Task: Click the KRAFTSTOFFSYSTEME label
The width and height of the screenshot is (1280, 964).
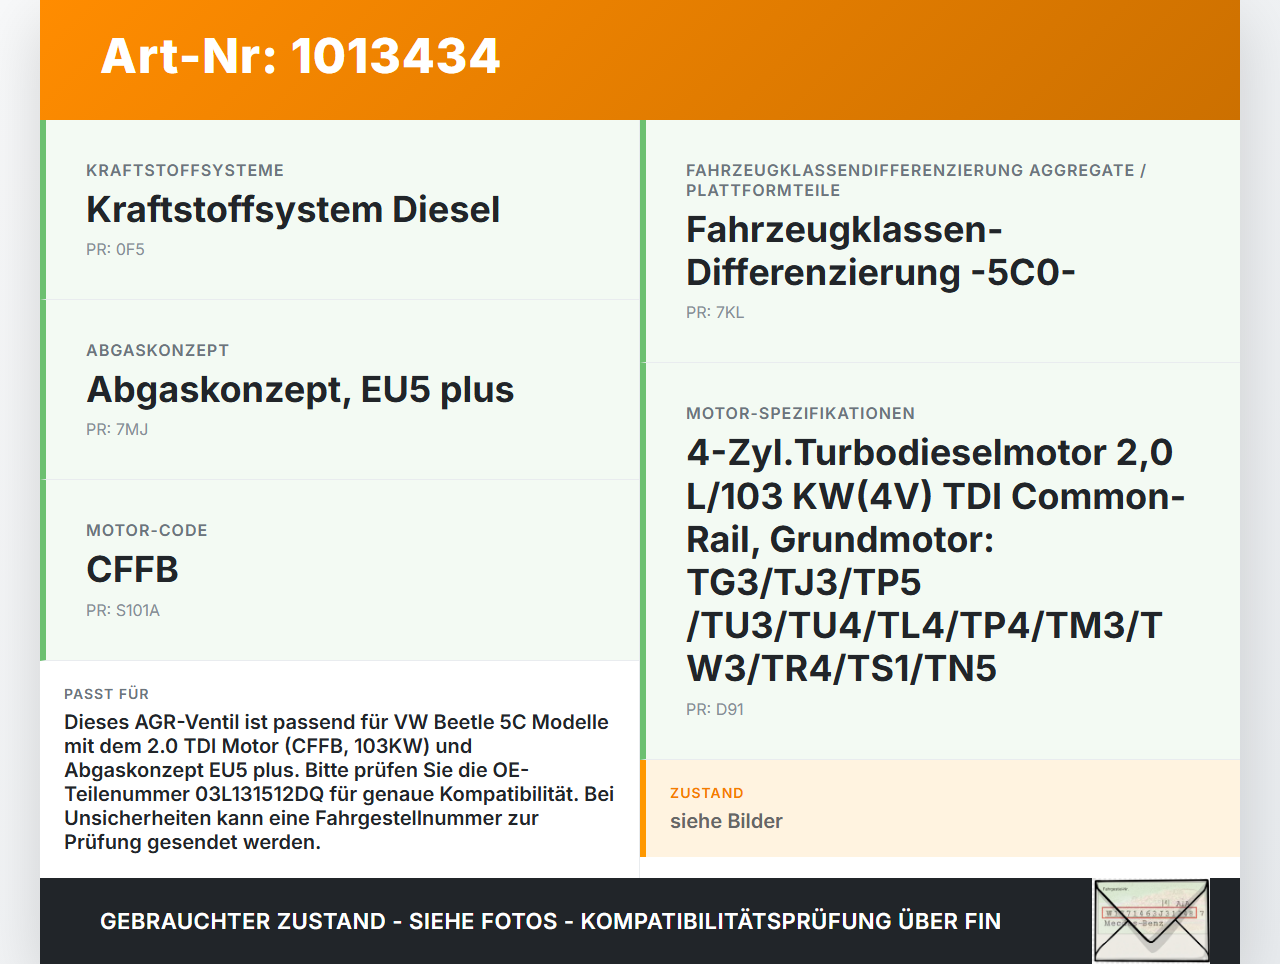Action: (185, 170)
